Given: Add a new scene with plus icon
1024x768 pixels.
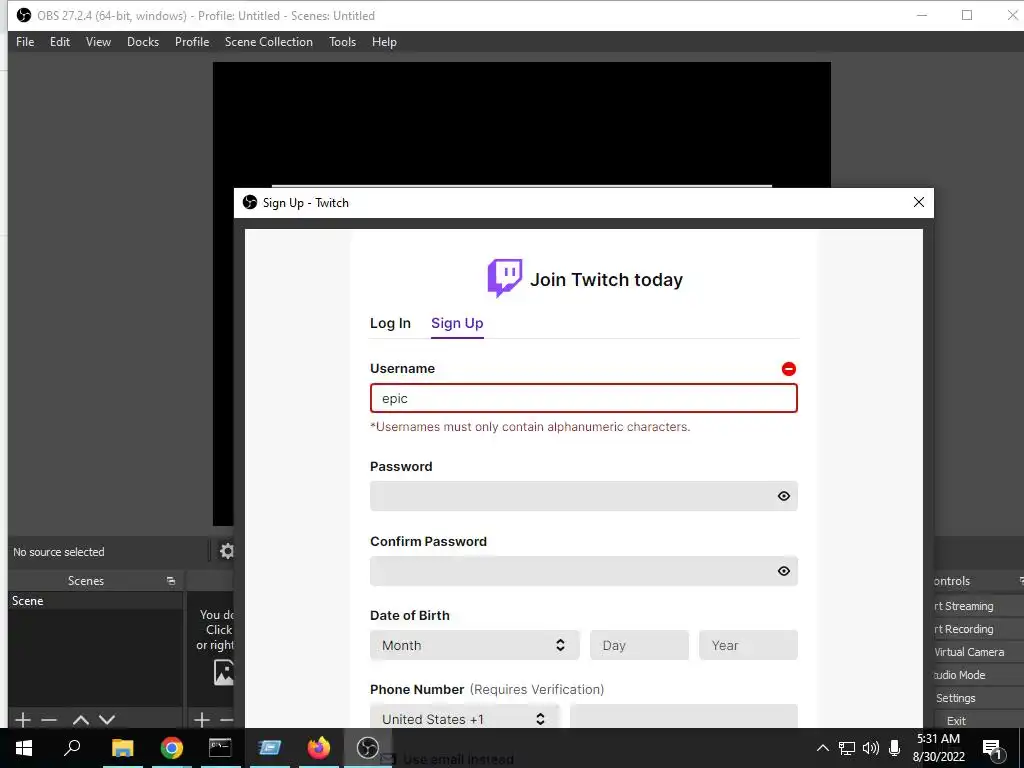Looking at the screenshot, I should pos(23,720).
